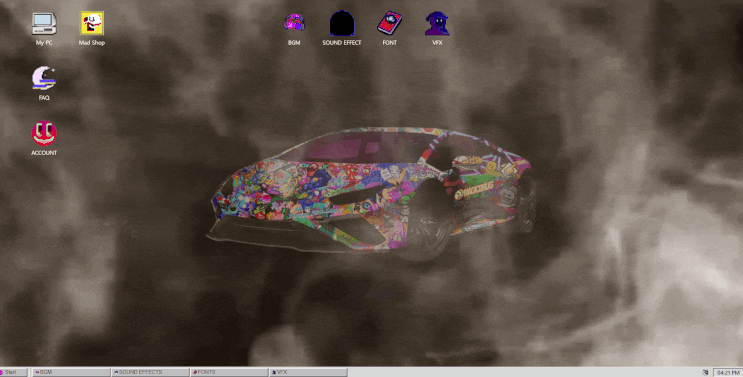The image size is (743, 377).
Task: Click the Start button in taskbar
Action: pos(14,373)
